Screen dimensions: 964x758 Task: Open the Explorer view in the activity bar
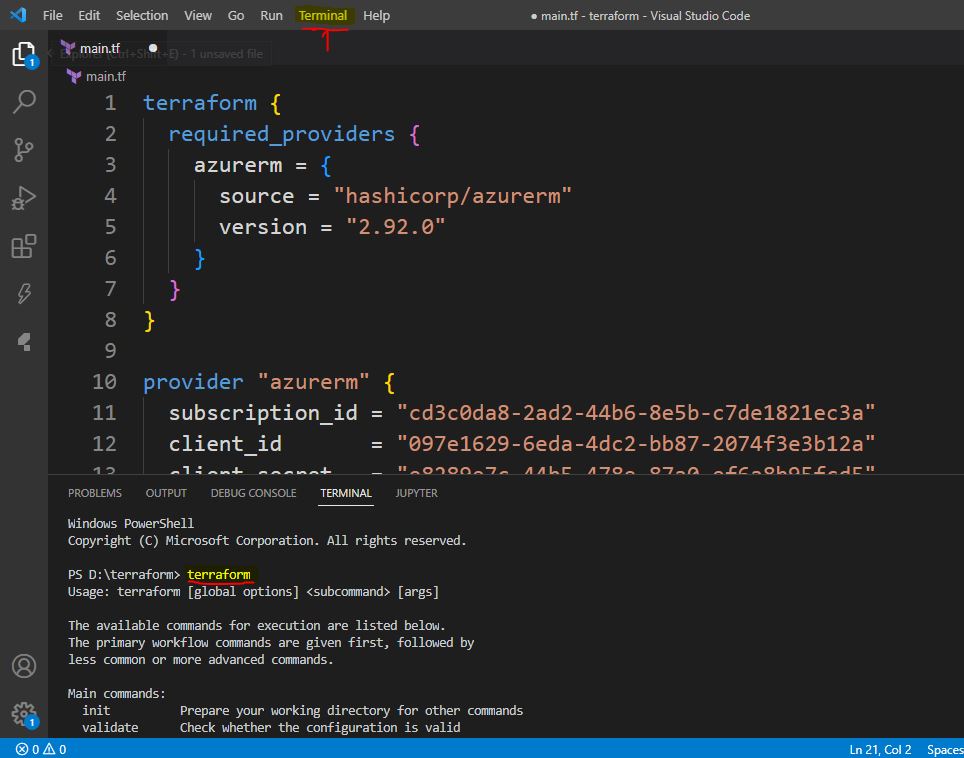(23, 54)
